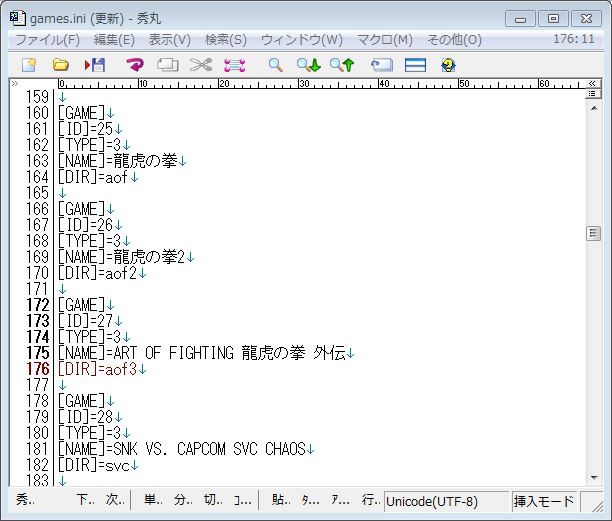Viewport: 612px width, 521px height.
Task: Click the ｱ... function key button
Action: 340,500
